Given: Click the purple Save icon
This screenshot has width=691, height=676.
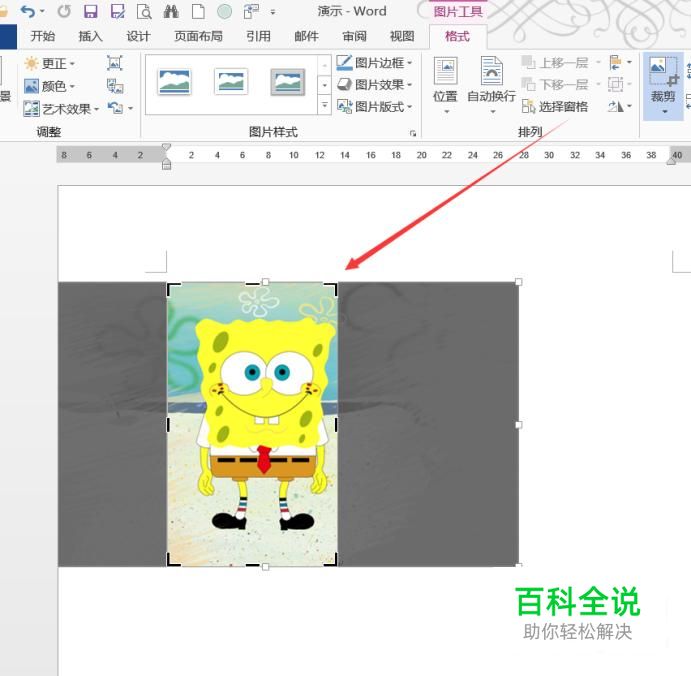Looking at the screenshot, I should 90,11.
